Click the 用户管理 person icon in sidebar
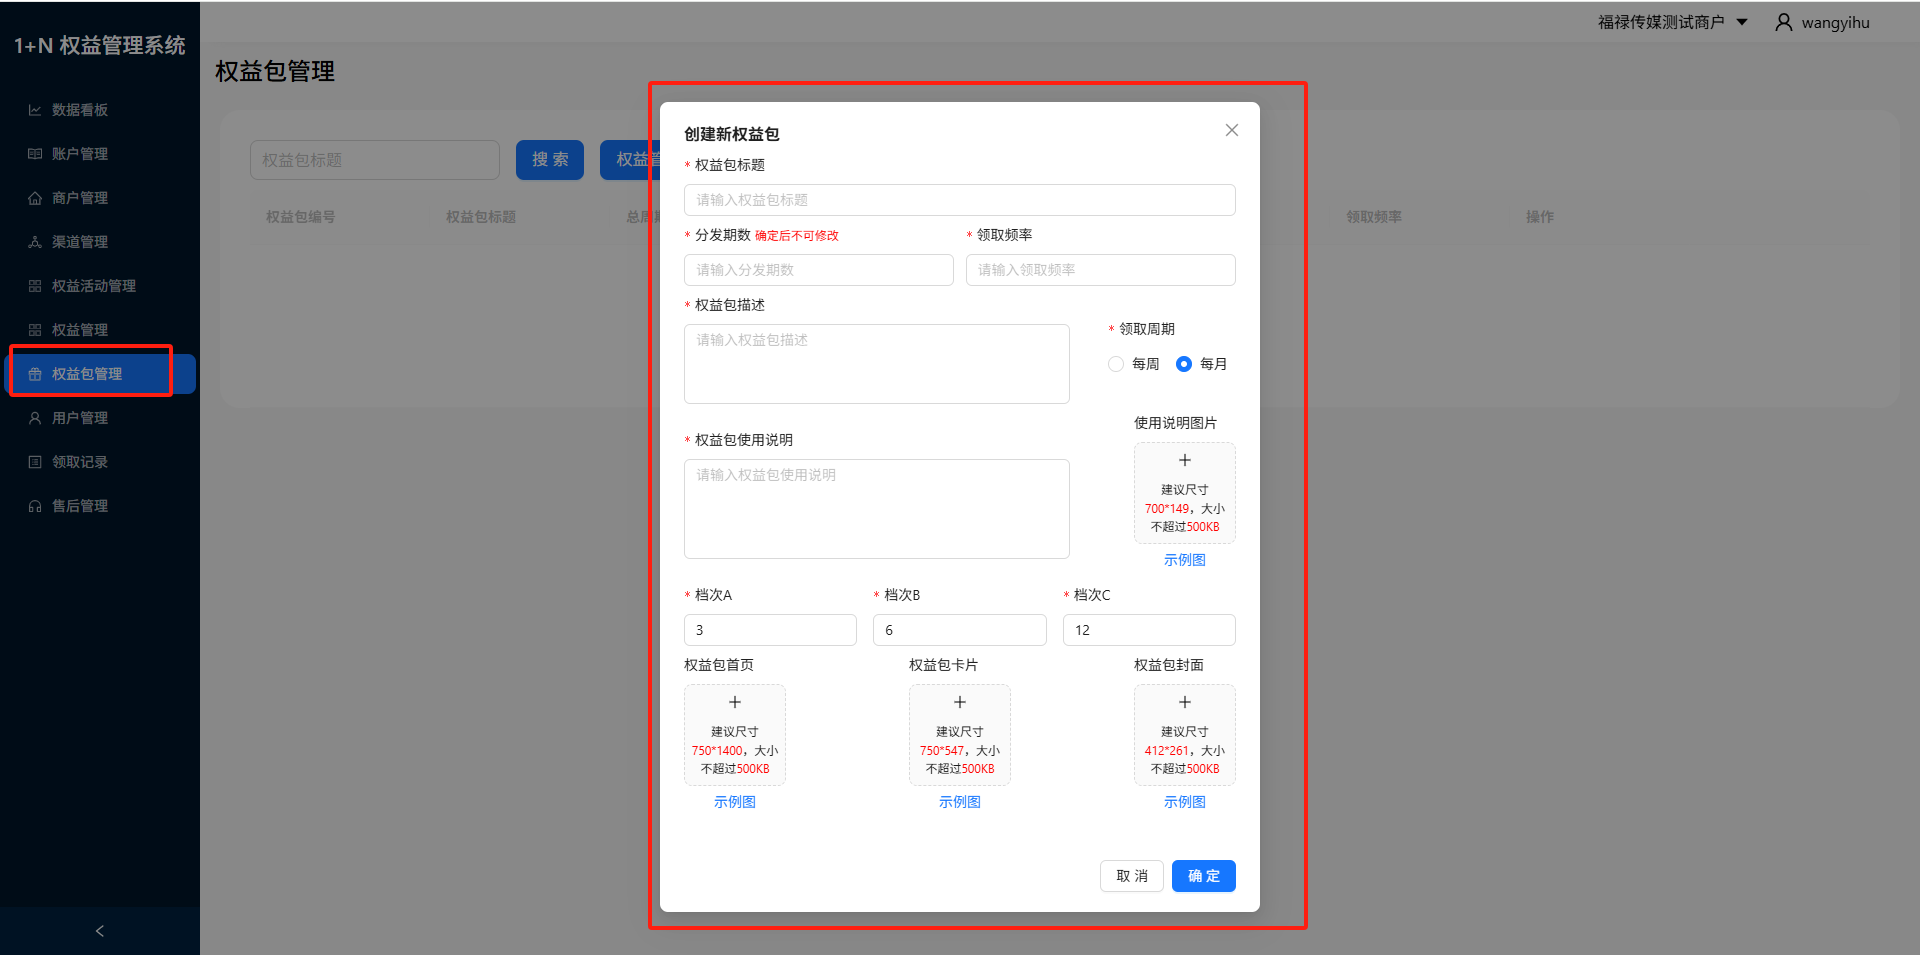1920x955 pixels. coord(35,418)
